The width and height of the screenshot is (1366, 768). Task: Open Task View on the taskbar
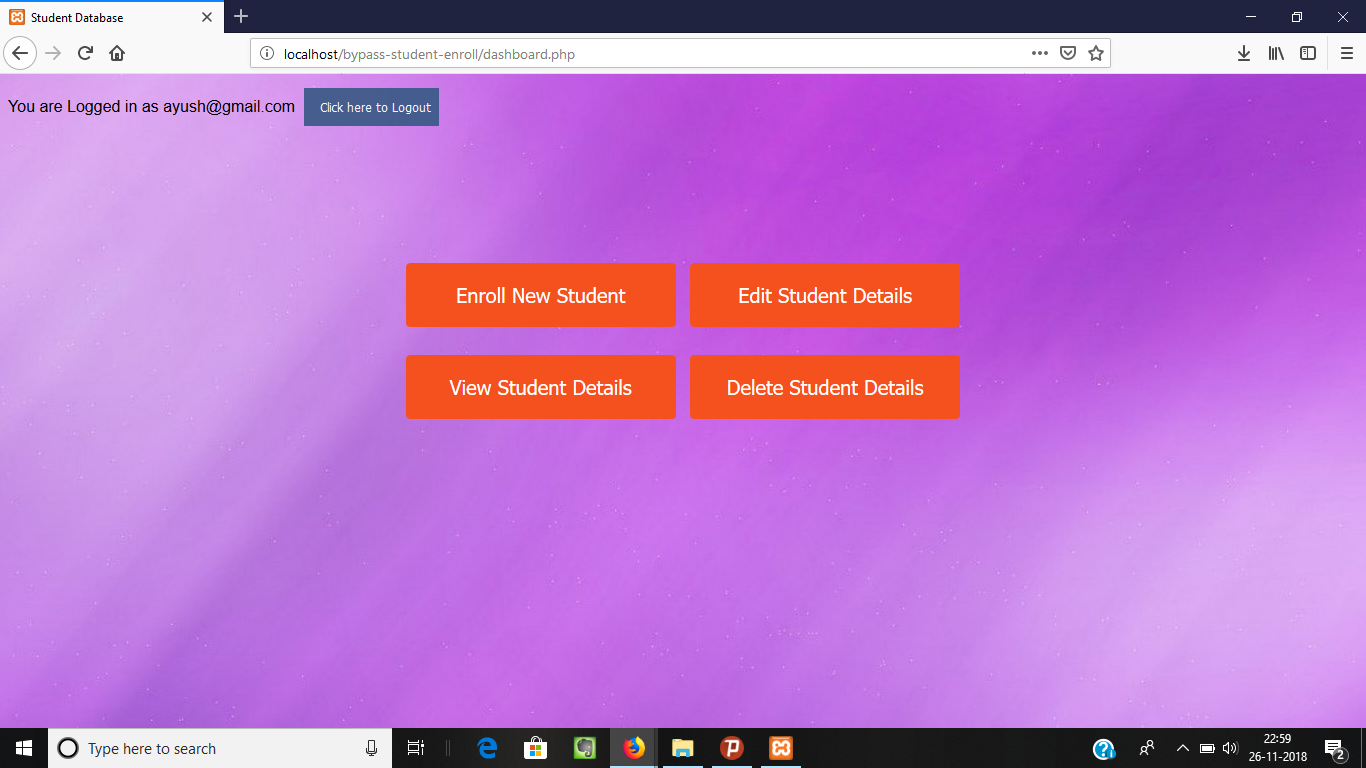pyautogui.click(x=415, y=747)
